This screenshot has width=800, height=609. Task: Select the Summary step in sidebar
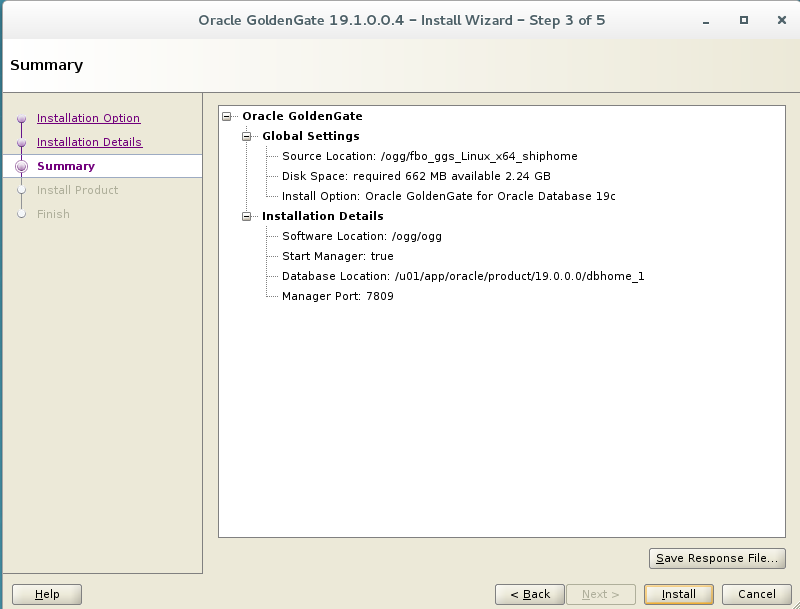(x=66, y=166)
